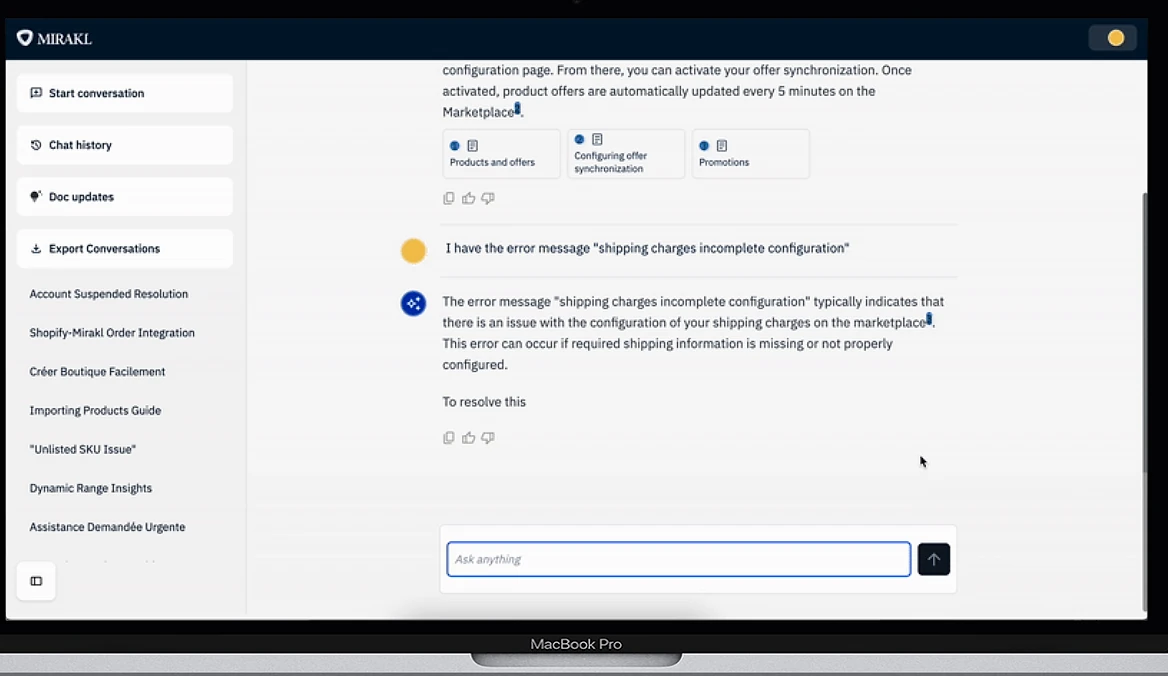Screen dimensions: 1168x676
Task: Click citation marker after 'marketplace' in shipping answer
Action: 929,320
